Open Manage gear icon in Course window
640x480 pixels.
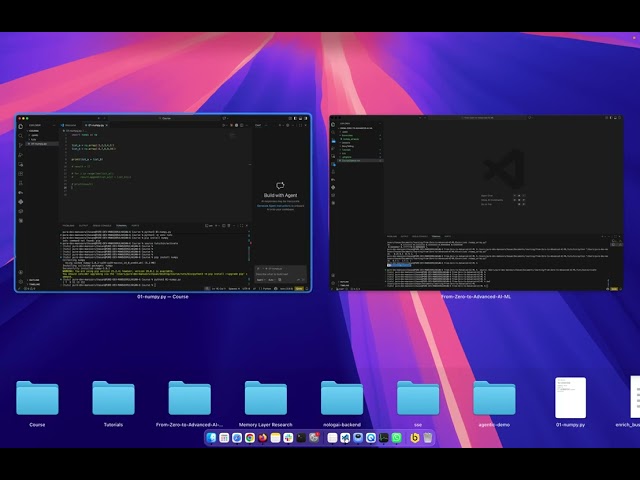(x=21, y=282)
